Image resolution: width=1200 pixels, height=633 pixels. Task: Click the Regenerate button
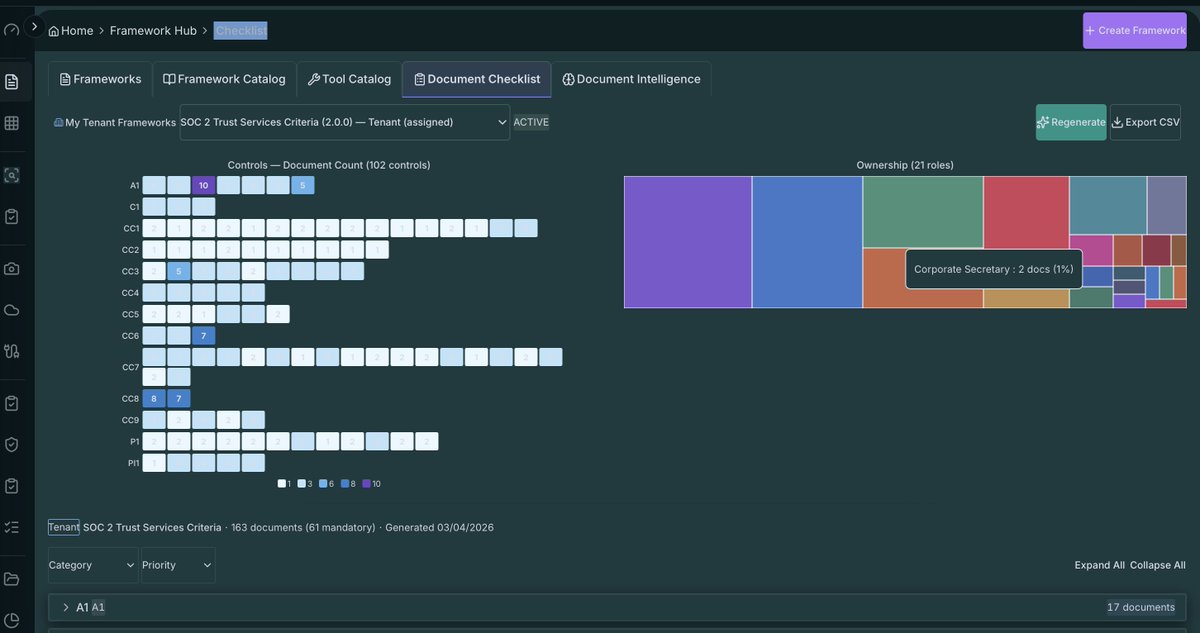pos(1071,122)
